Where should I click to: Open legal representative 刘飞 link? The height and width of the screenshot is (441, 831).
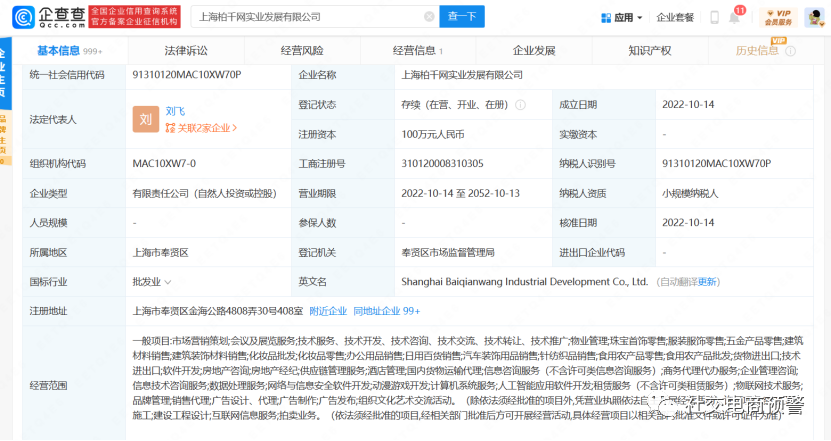coord(175,111)
